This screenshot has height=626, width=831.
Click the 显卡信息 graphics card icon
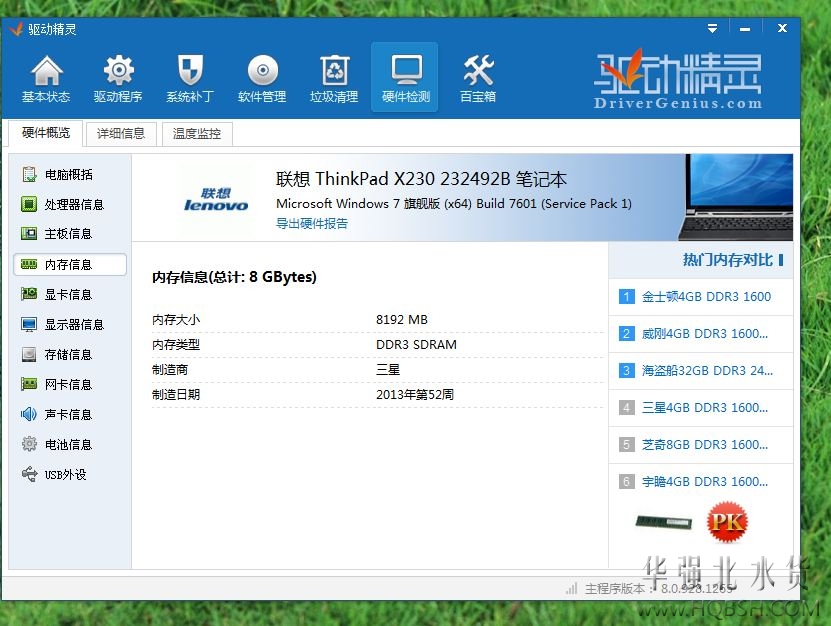29,294
